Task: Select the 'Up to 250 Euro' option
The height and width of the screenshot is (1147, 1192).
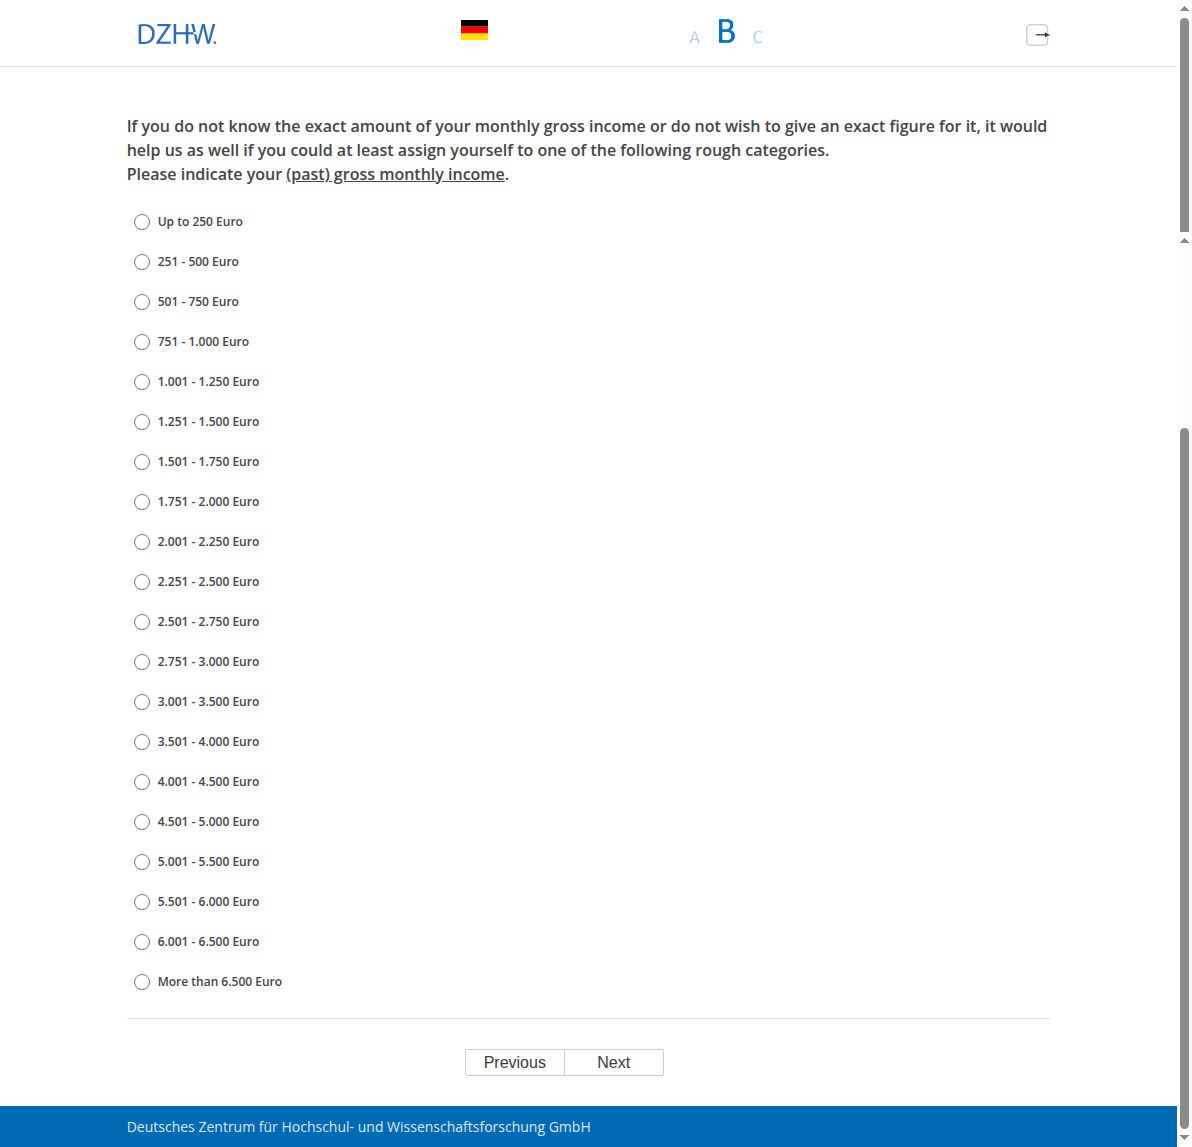Action: point(142,222)
